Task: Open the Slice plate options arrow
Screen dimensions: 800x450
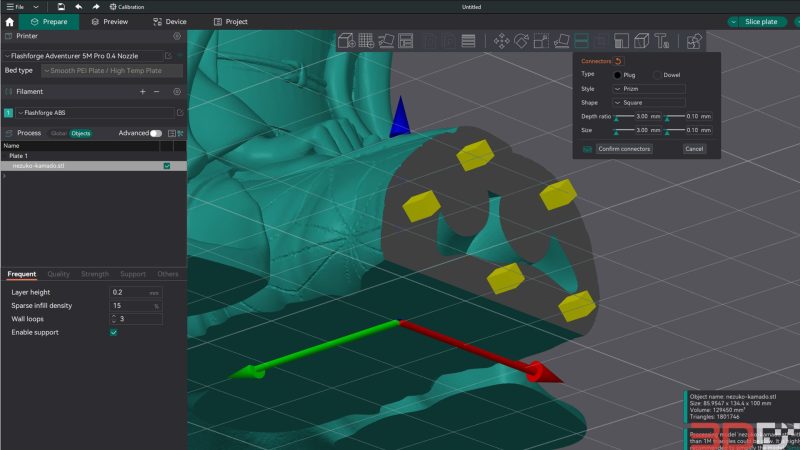Action: pyautogui.click(x=733, y=21)
